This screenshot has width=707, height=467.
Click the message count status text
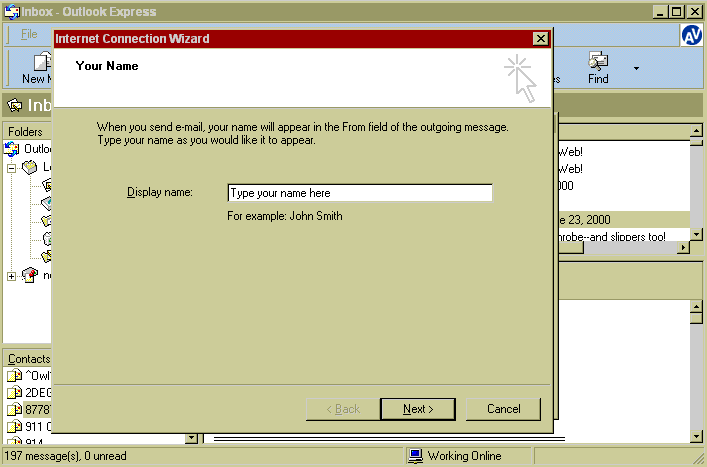65,456
